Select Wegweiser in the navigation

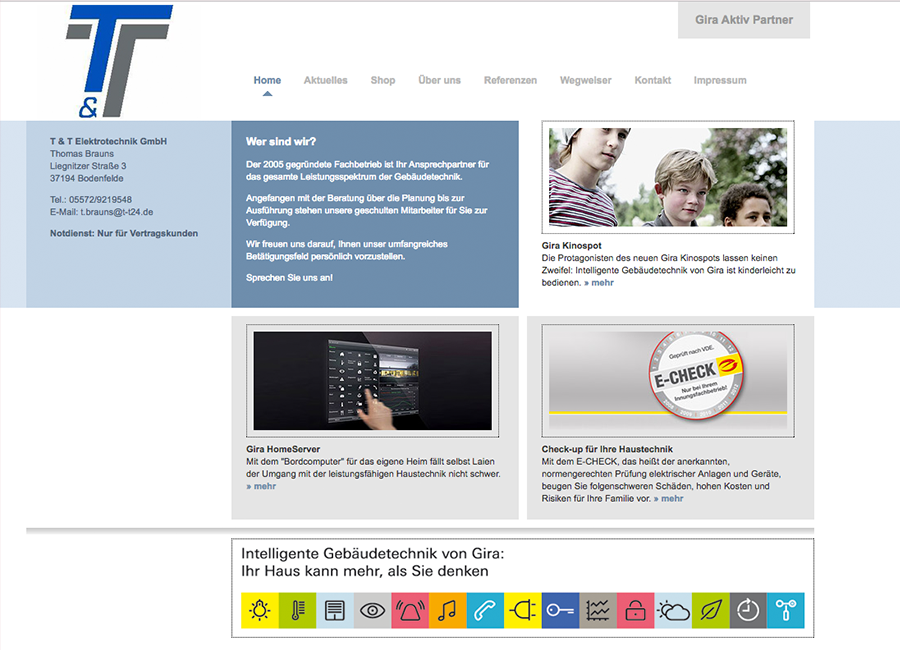pos(585,80)
